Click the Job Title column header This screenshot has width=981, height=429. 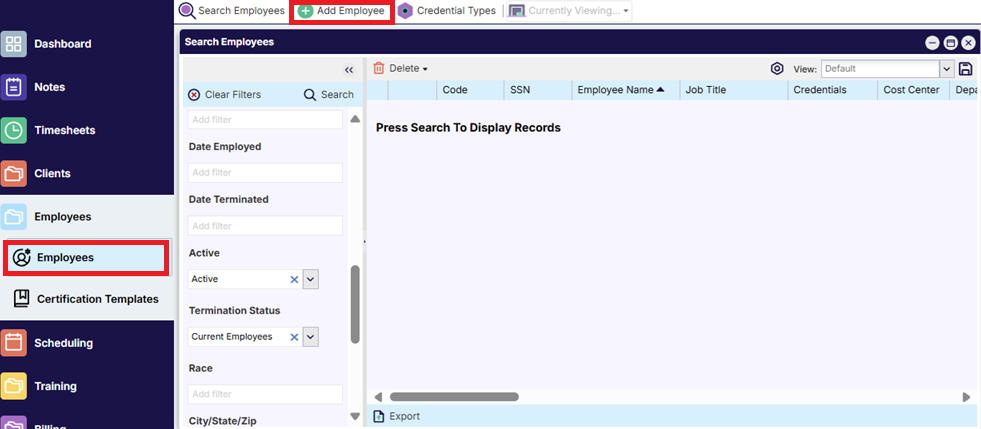tap(734, 90)
